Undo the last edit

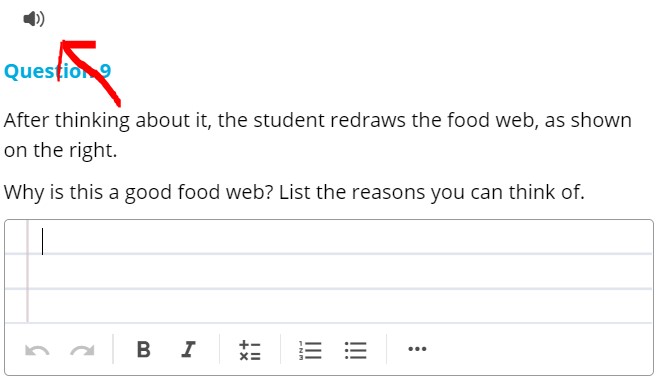tap(37, 350)
